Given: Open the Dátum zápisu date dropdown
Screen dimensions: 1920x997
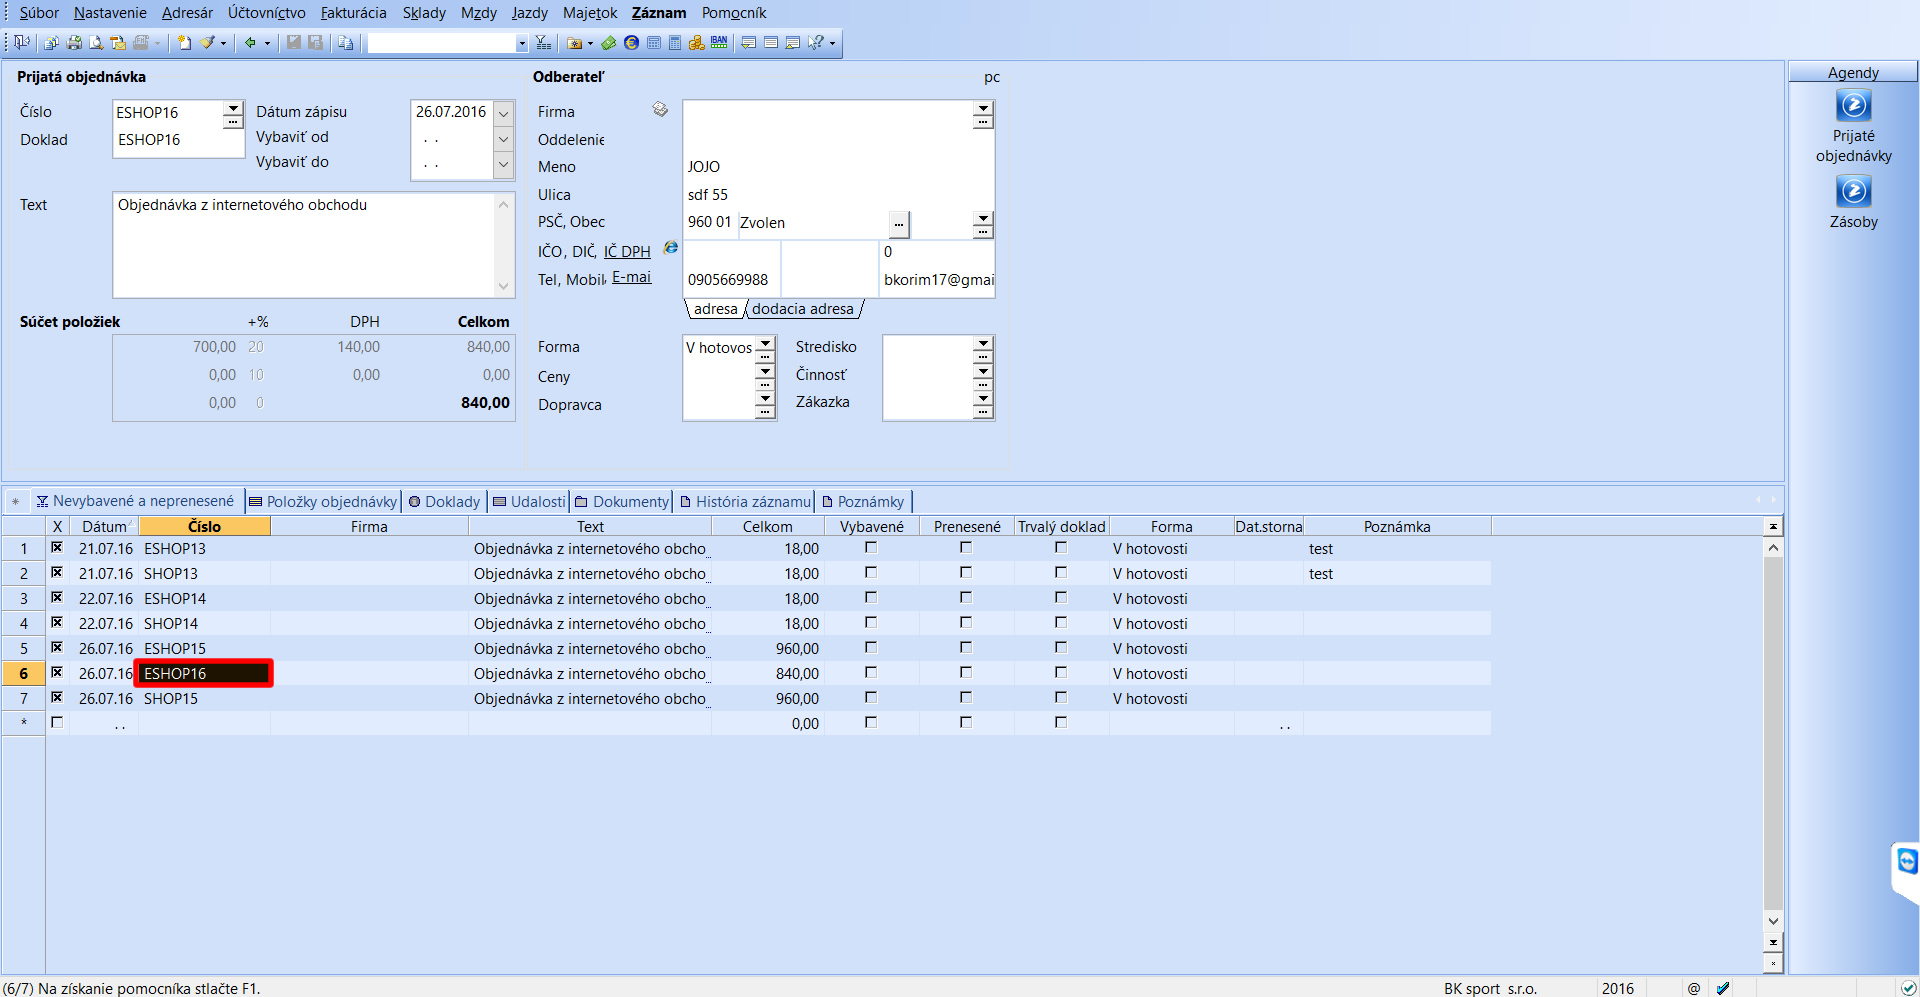Looking at the screenshot, I should 504,113.
